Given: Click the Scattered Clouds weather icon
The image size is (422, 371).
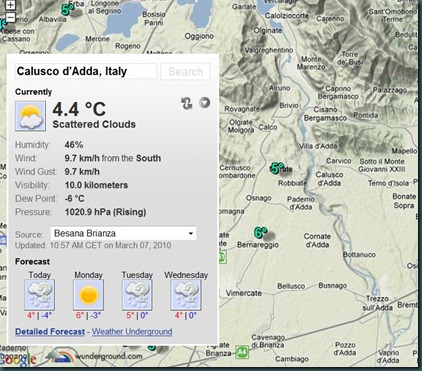Looking at the screenshot, I should [x=30, y=116].
